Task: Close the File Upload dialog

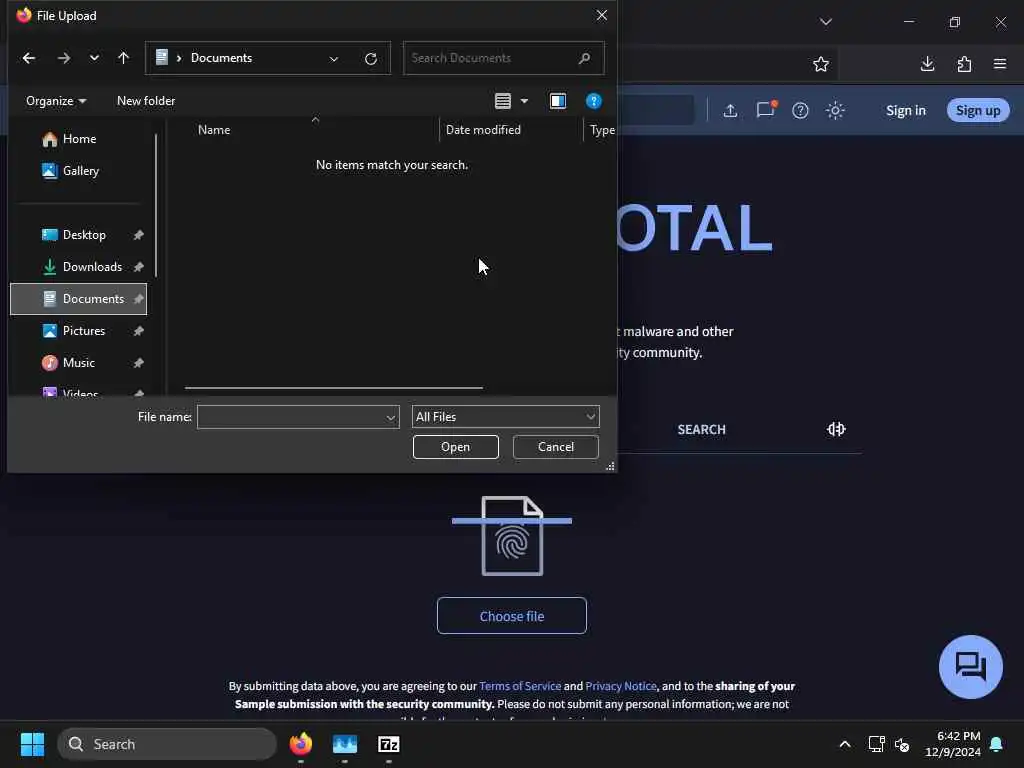Action: point(601,15)
